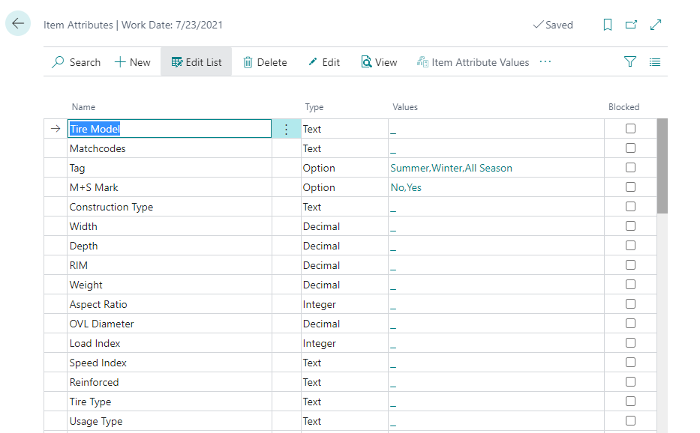This screenshot has height=433, width=700.
Task: Select the OVL Diameter name cell
Action: click(x=170, y=324)
